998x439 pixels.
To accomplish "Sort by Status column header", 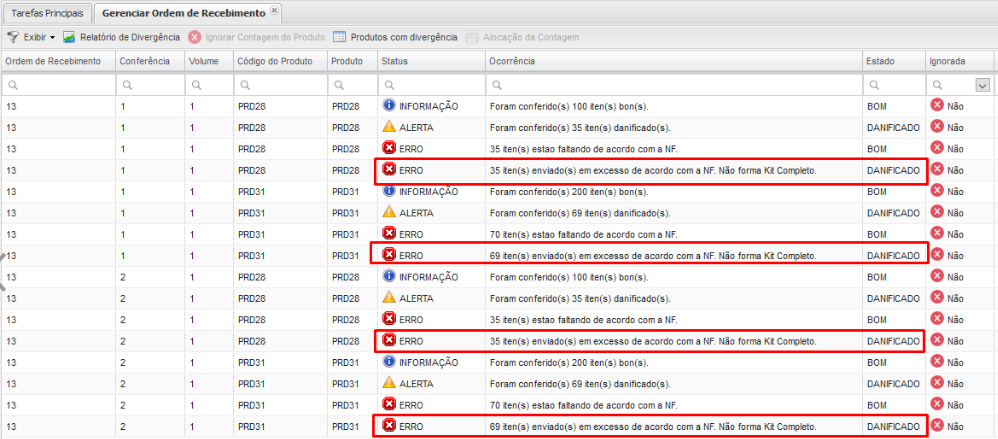I will [x=432, y=61].
